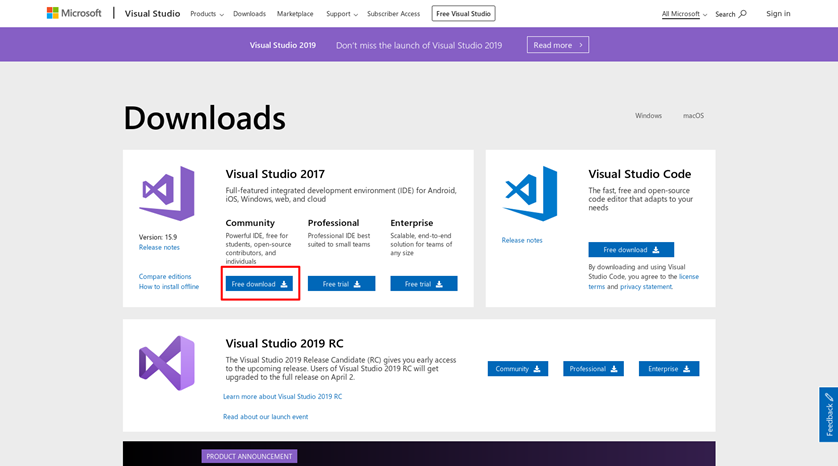Screen dimensions: 838x466
Task: Click Professional Free trial button
Action: (342, 284)
